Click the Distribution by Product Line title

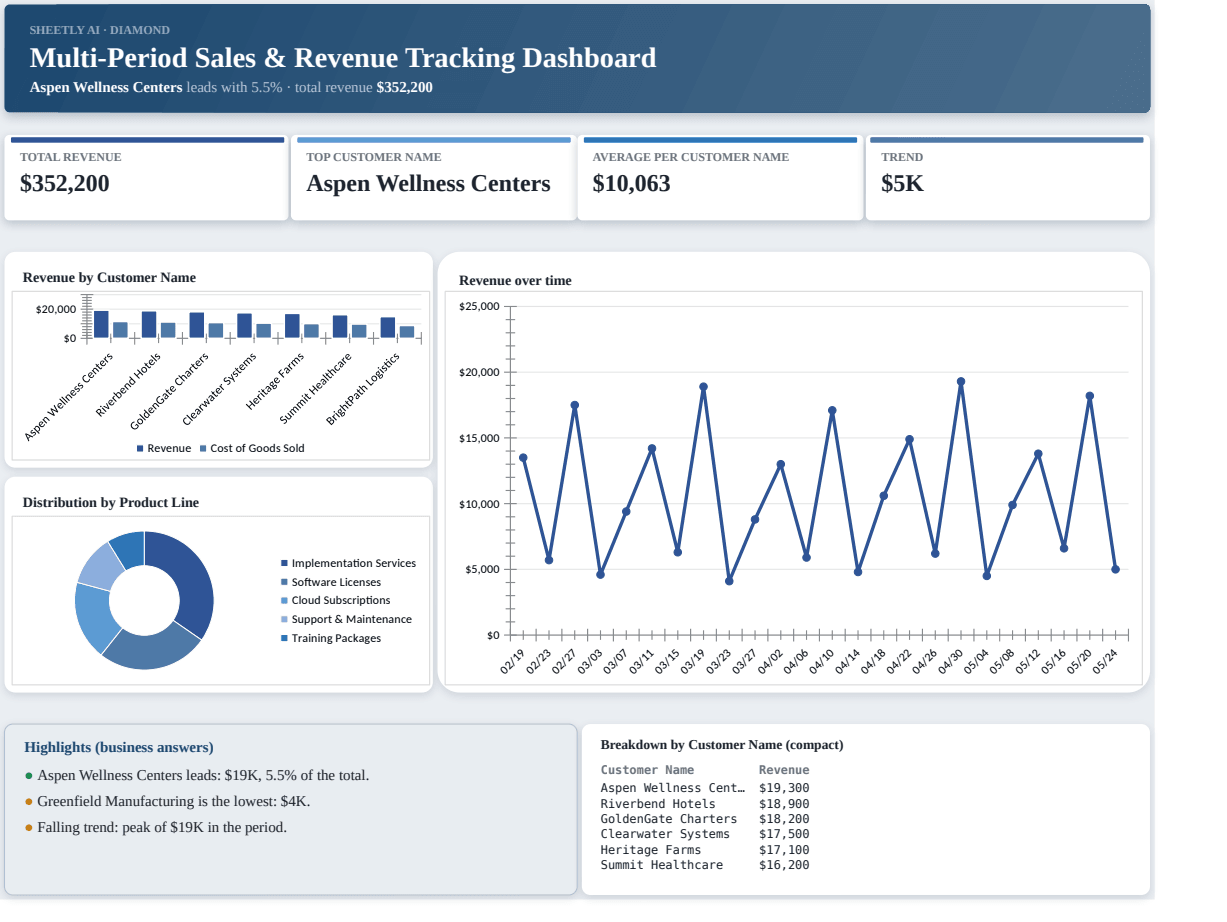(111, 503)
